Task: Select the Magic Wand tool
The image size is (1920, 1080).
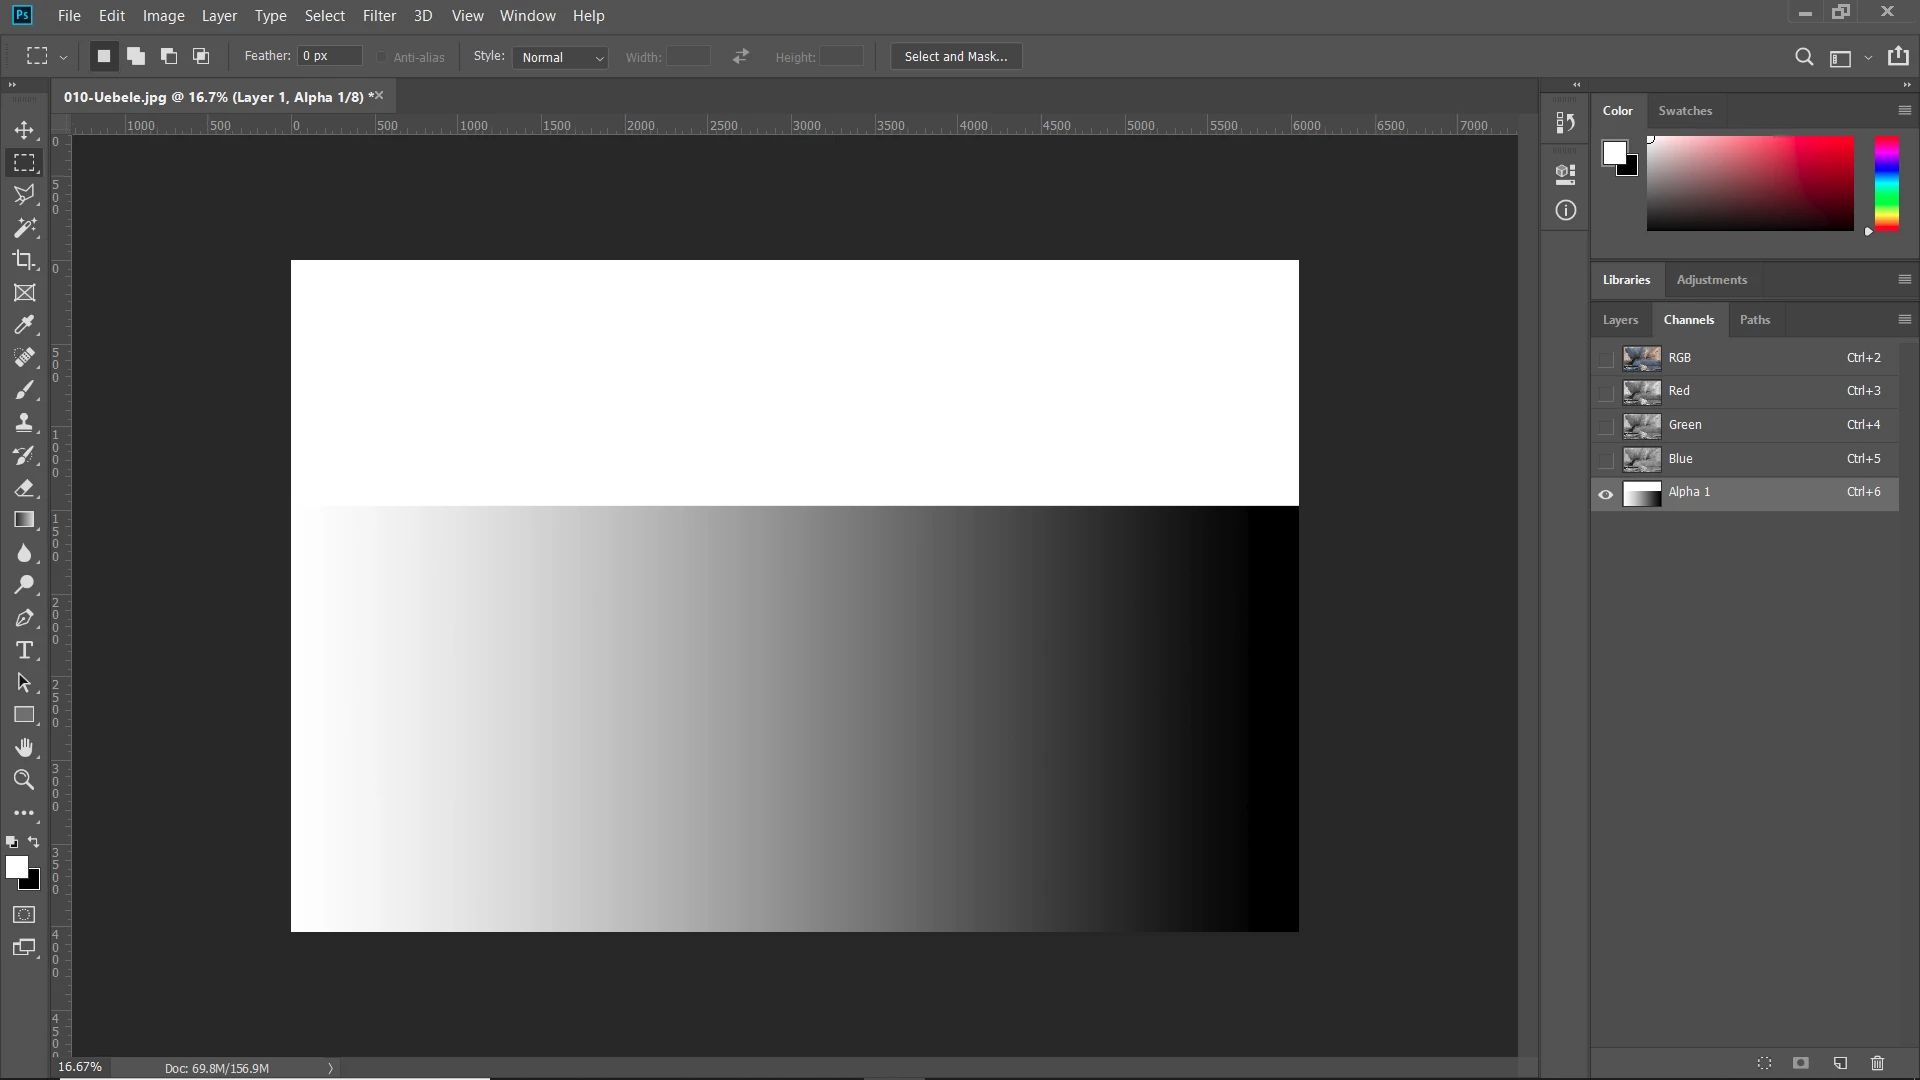Action: coord(24,228)
